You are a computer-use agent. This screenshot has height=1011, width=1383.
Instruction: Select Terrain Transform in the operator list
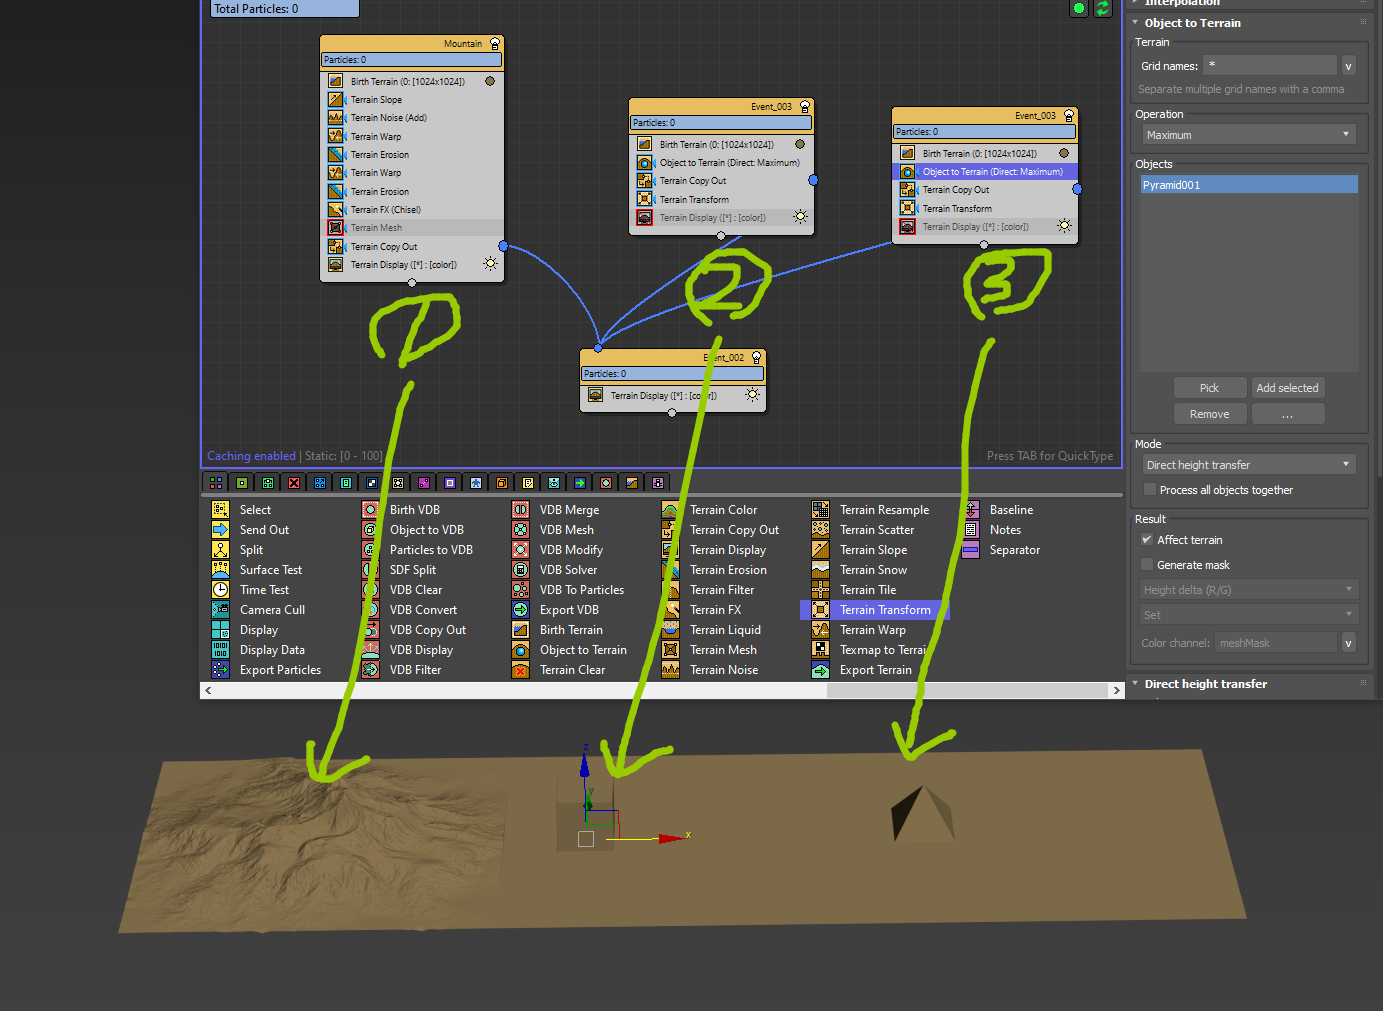[884, 610]
